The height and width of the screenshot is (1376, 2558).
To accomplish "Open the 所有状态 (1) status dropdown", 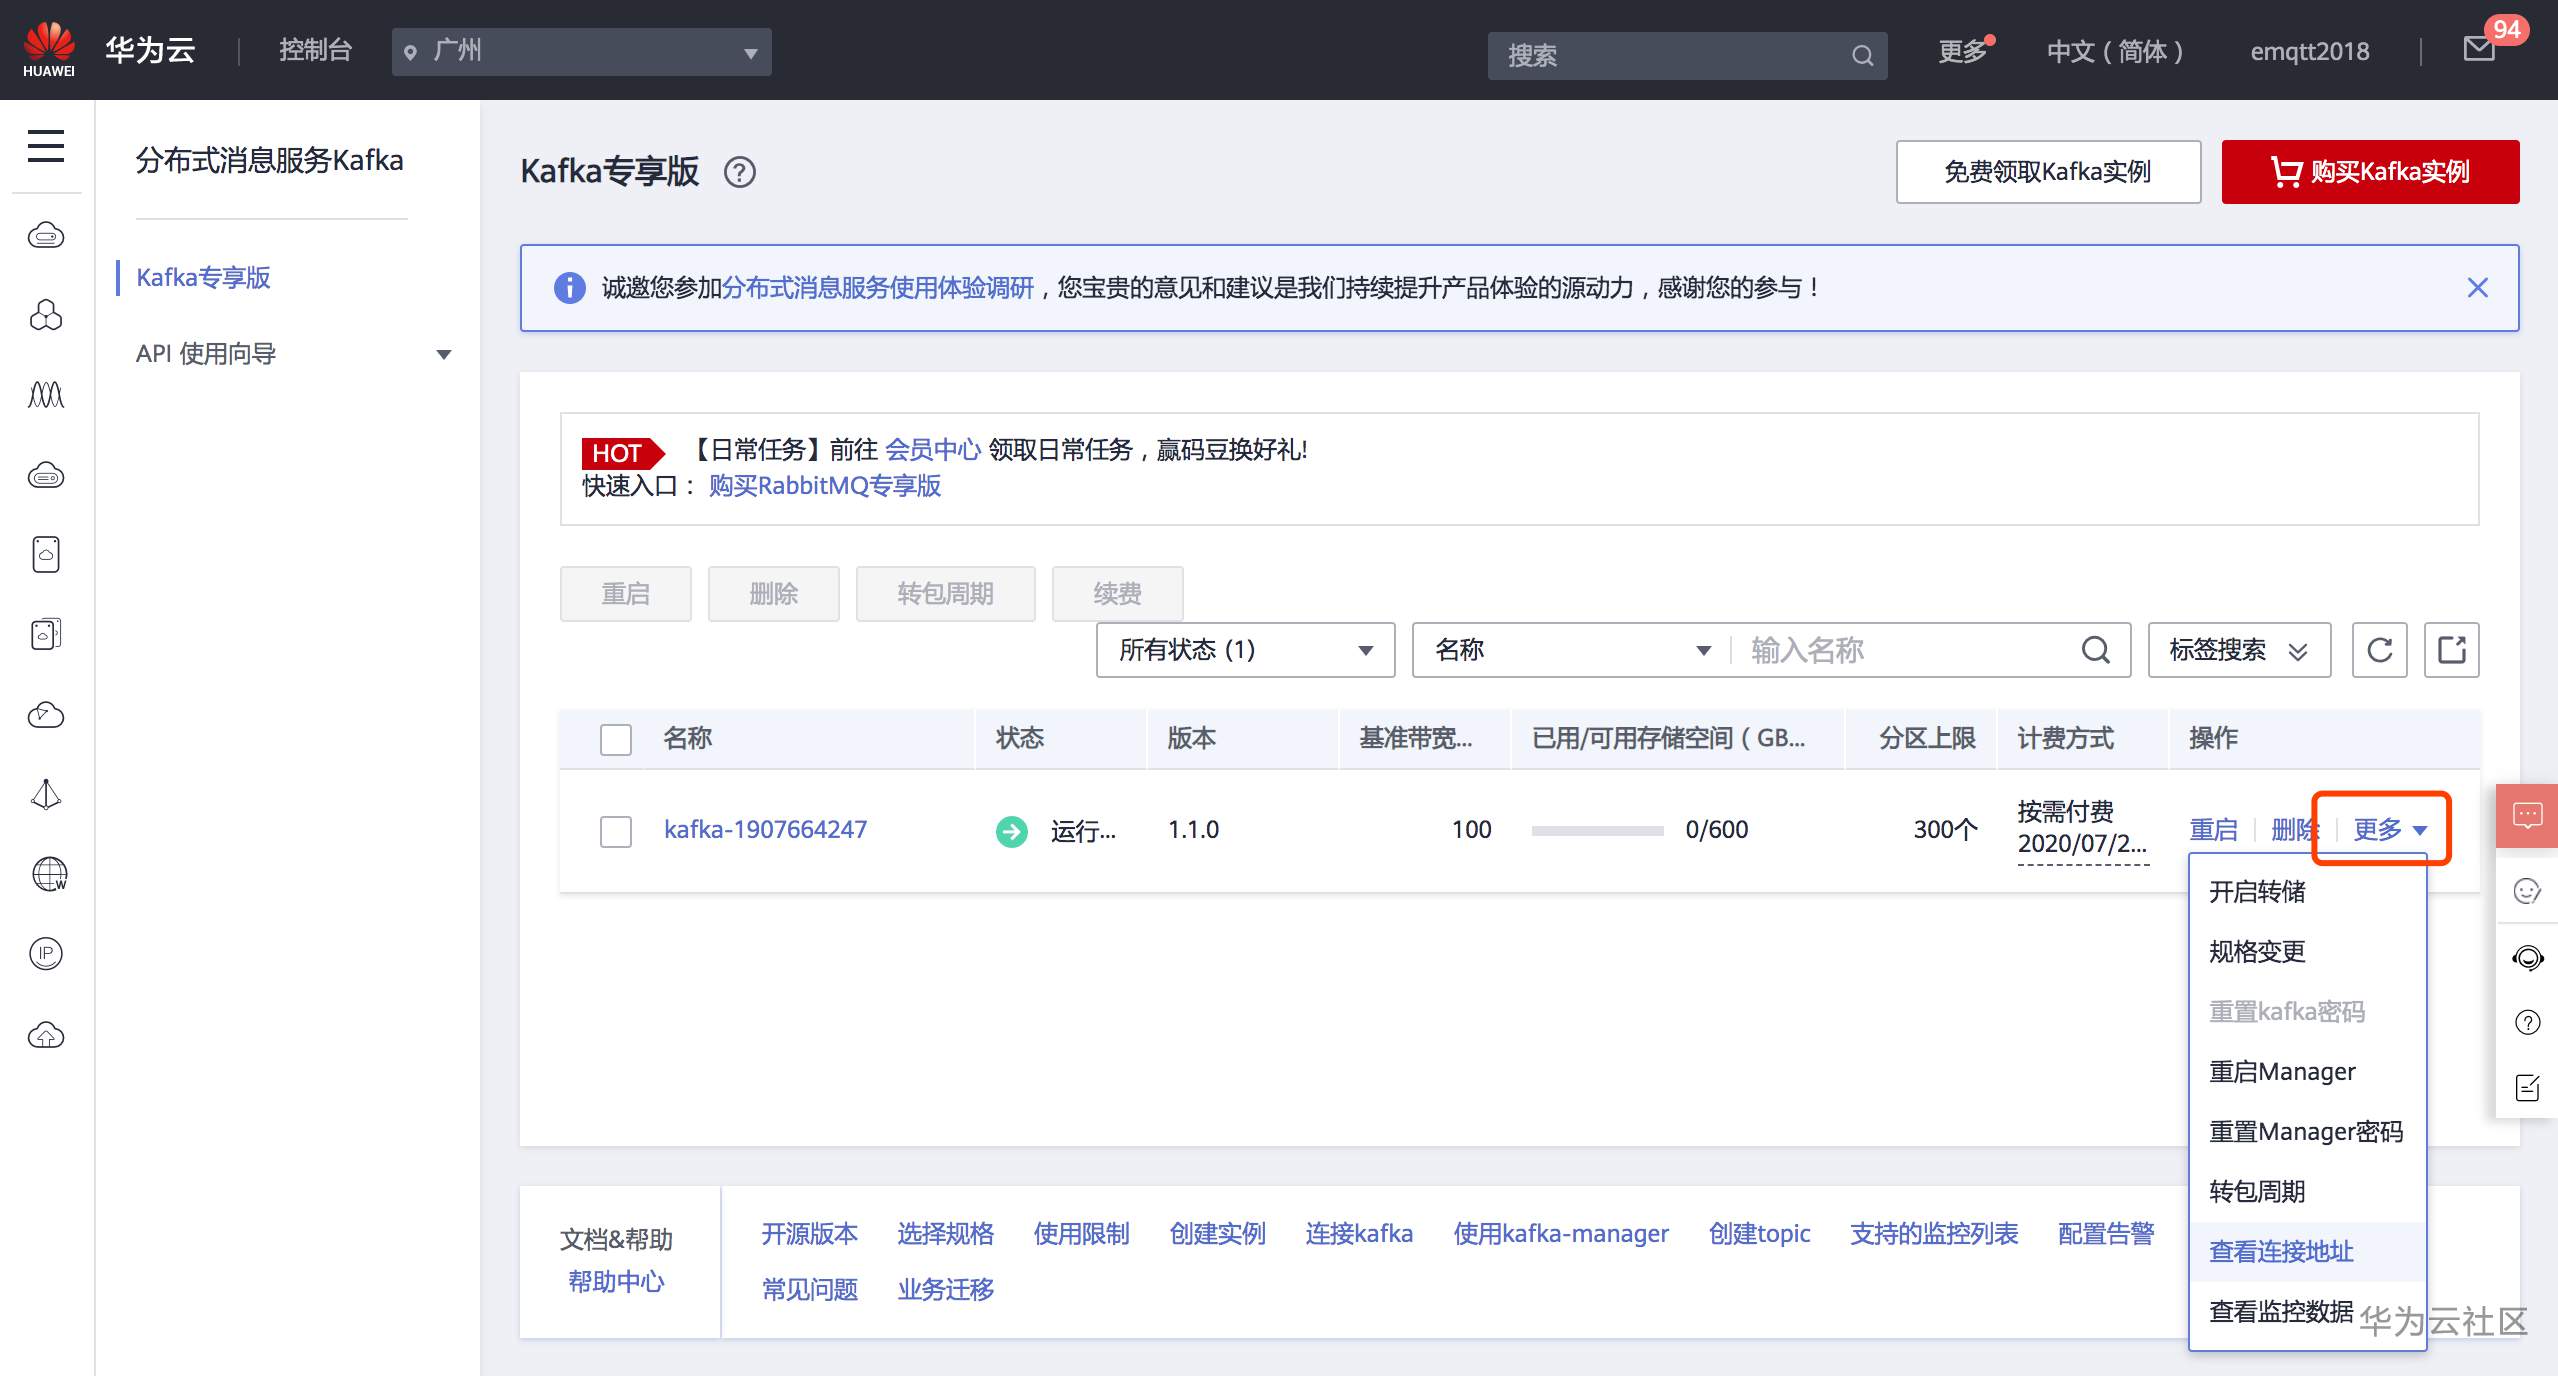I will (1245, 650).
